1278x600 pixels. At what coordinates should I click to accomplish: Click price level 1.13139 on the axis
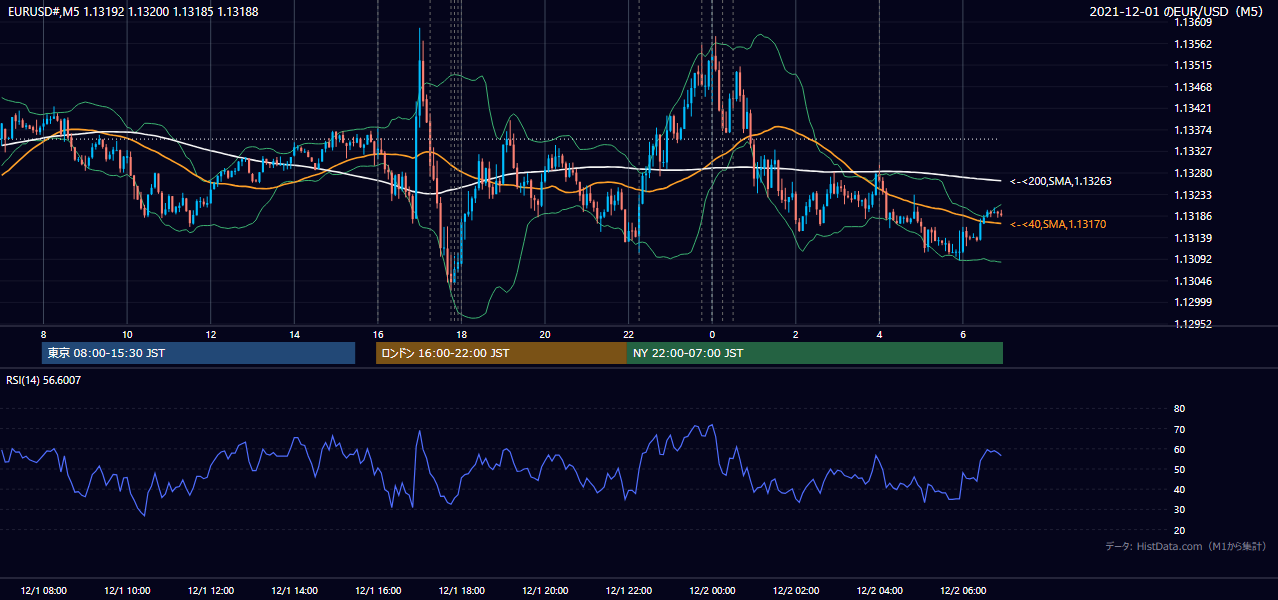[1192, 238]
